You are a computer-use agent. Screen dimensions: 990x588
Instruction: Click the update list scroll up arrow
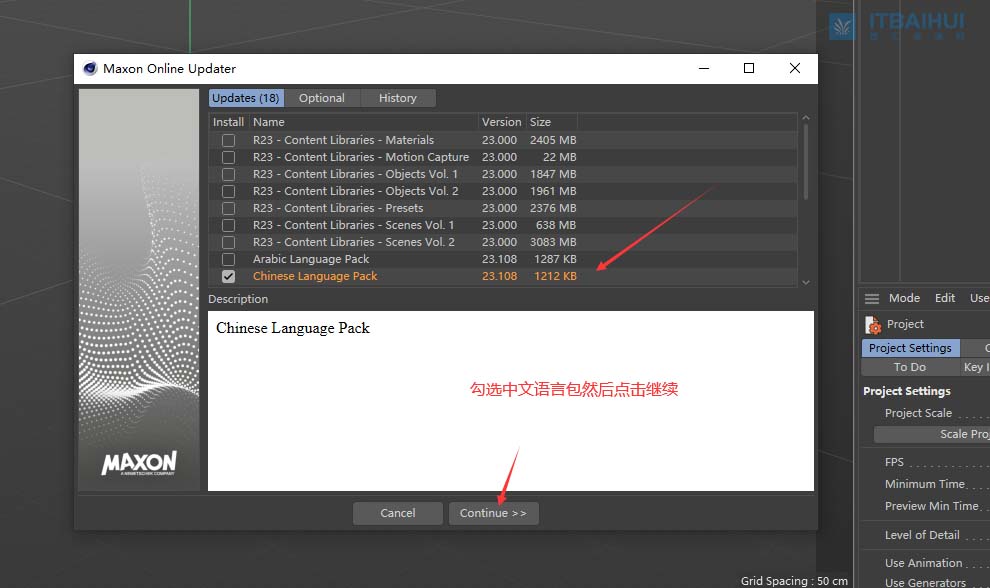[806, 118]
